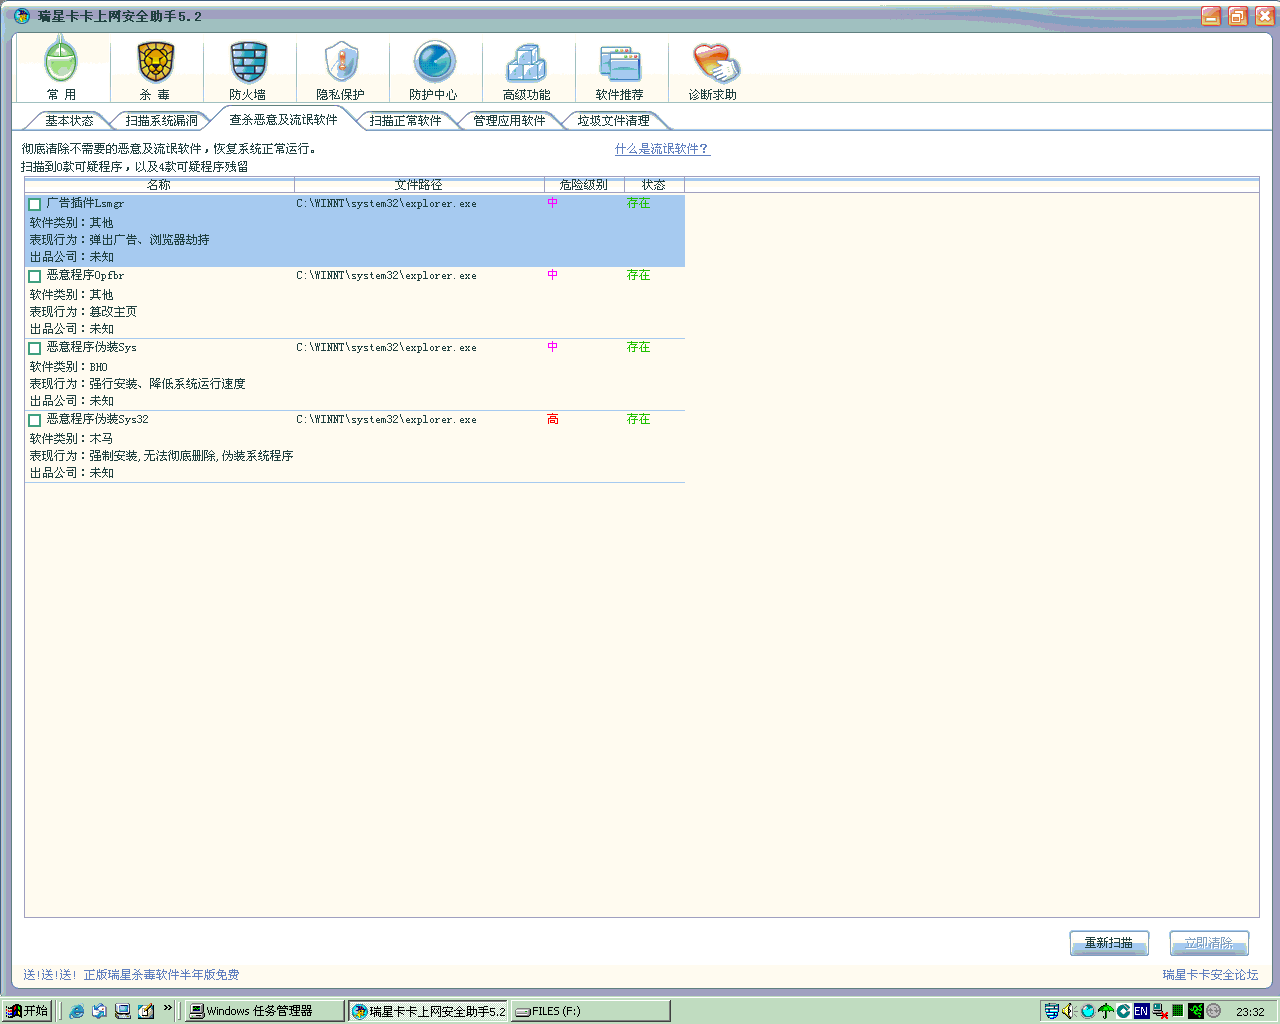Select the 恶意程序伪装Sys checkbox
1280x1024 pixels.
pyautogui.click(x=35, y=348)
